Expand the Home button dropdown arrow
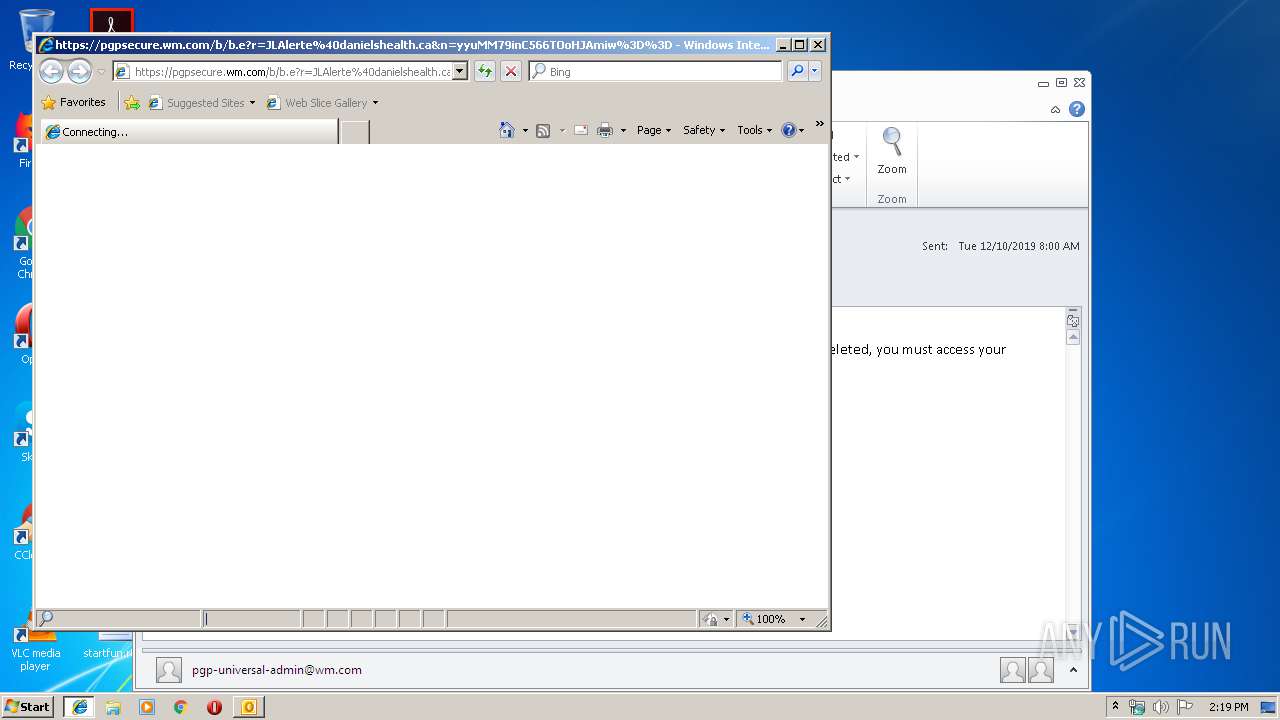The width and height of the screenshot is (1280, 720). coord(525,130)
